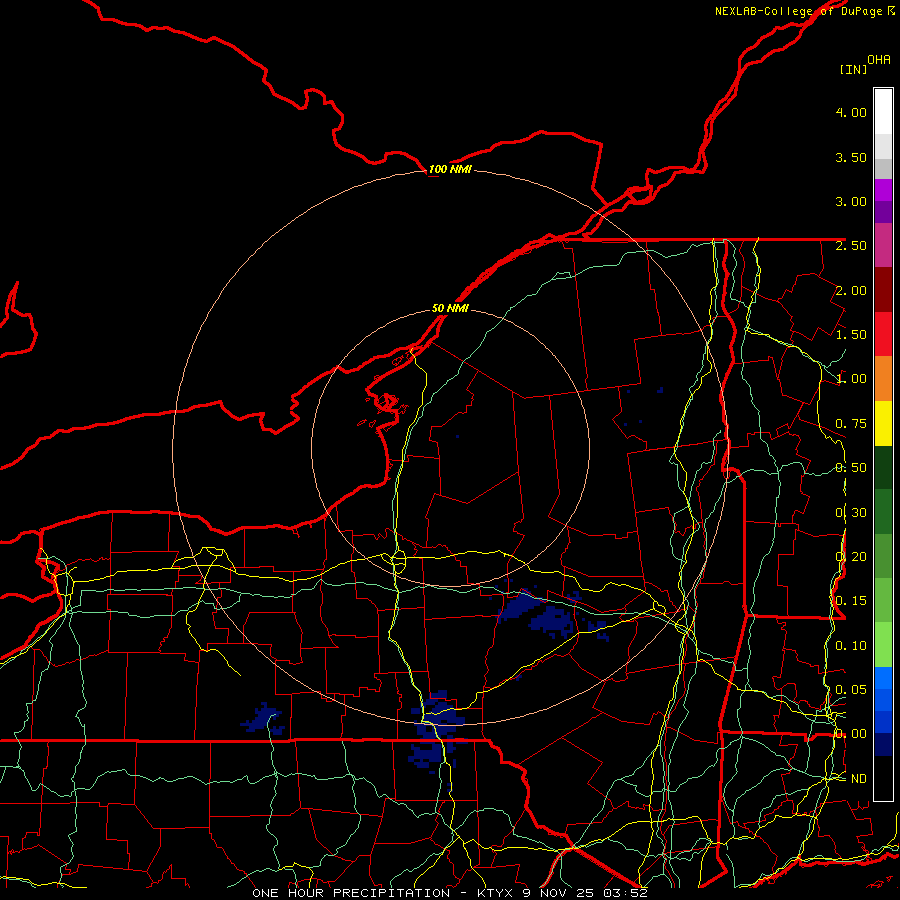Click the pink legend swatch near 2.50
900x900 pixels.
[883, 245]
